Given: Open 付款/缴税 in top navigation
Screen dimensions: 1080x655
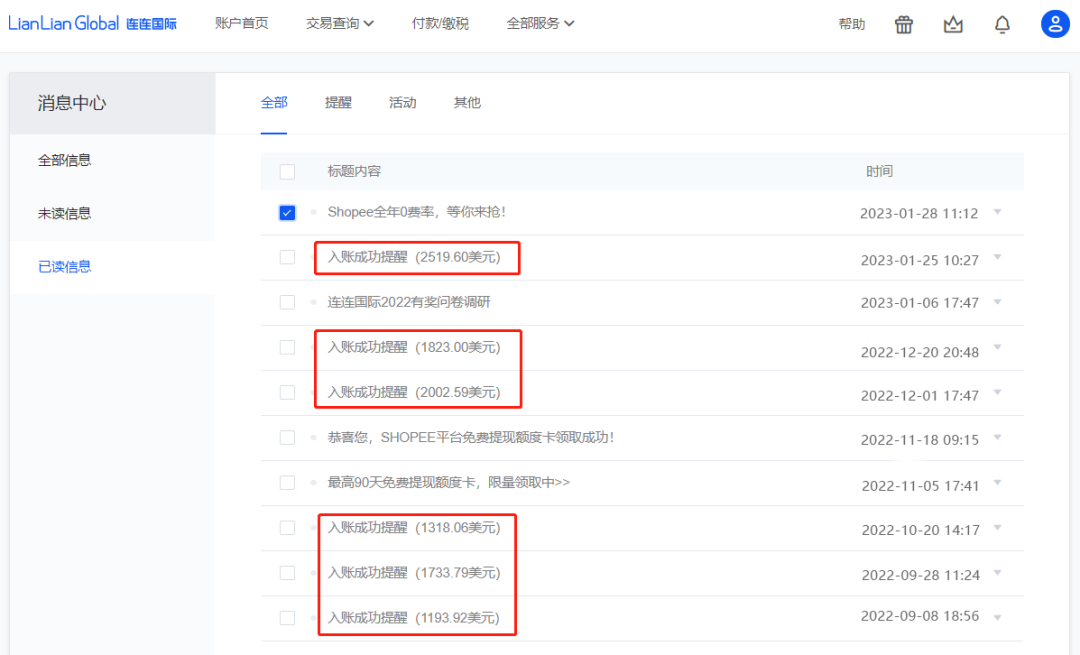Looking at the screenshot, I should click(x=440, y=23).
